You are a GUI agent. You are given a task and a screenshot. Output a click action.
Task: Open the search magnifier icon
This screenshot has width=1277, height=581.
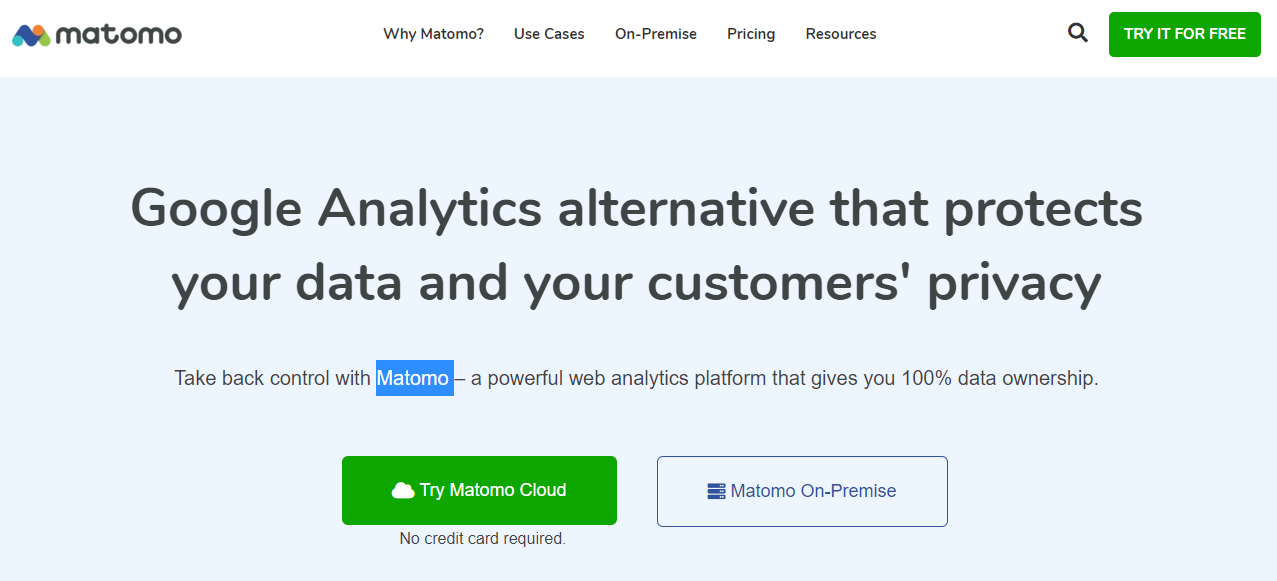pyautogui.click(x=1077, y=33)
